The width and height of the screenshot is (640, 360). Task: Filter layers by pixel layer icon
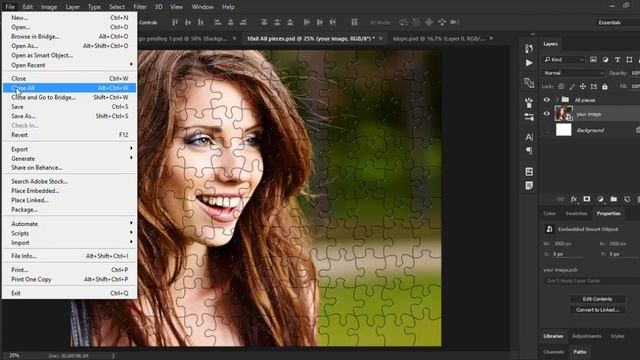(x=593, y=60)
